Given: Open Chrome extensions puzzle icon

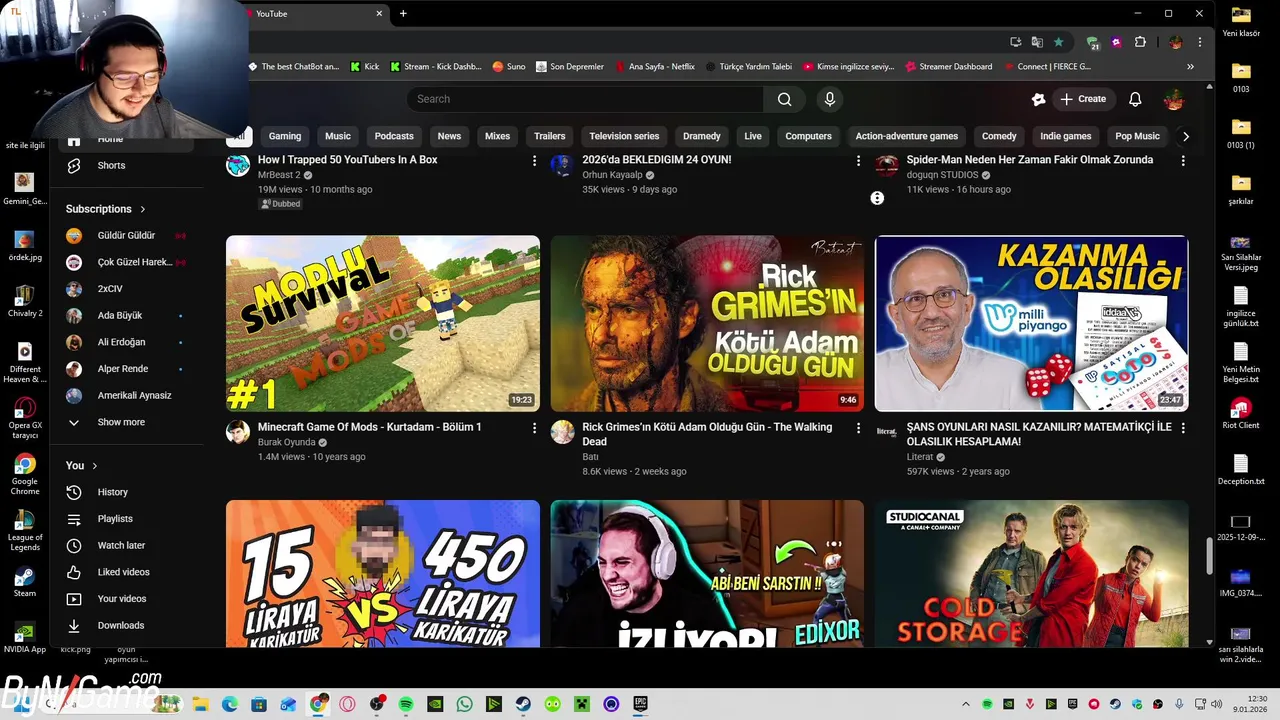Looking at the screenshot, I should (x=1140, y=42).
